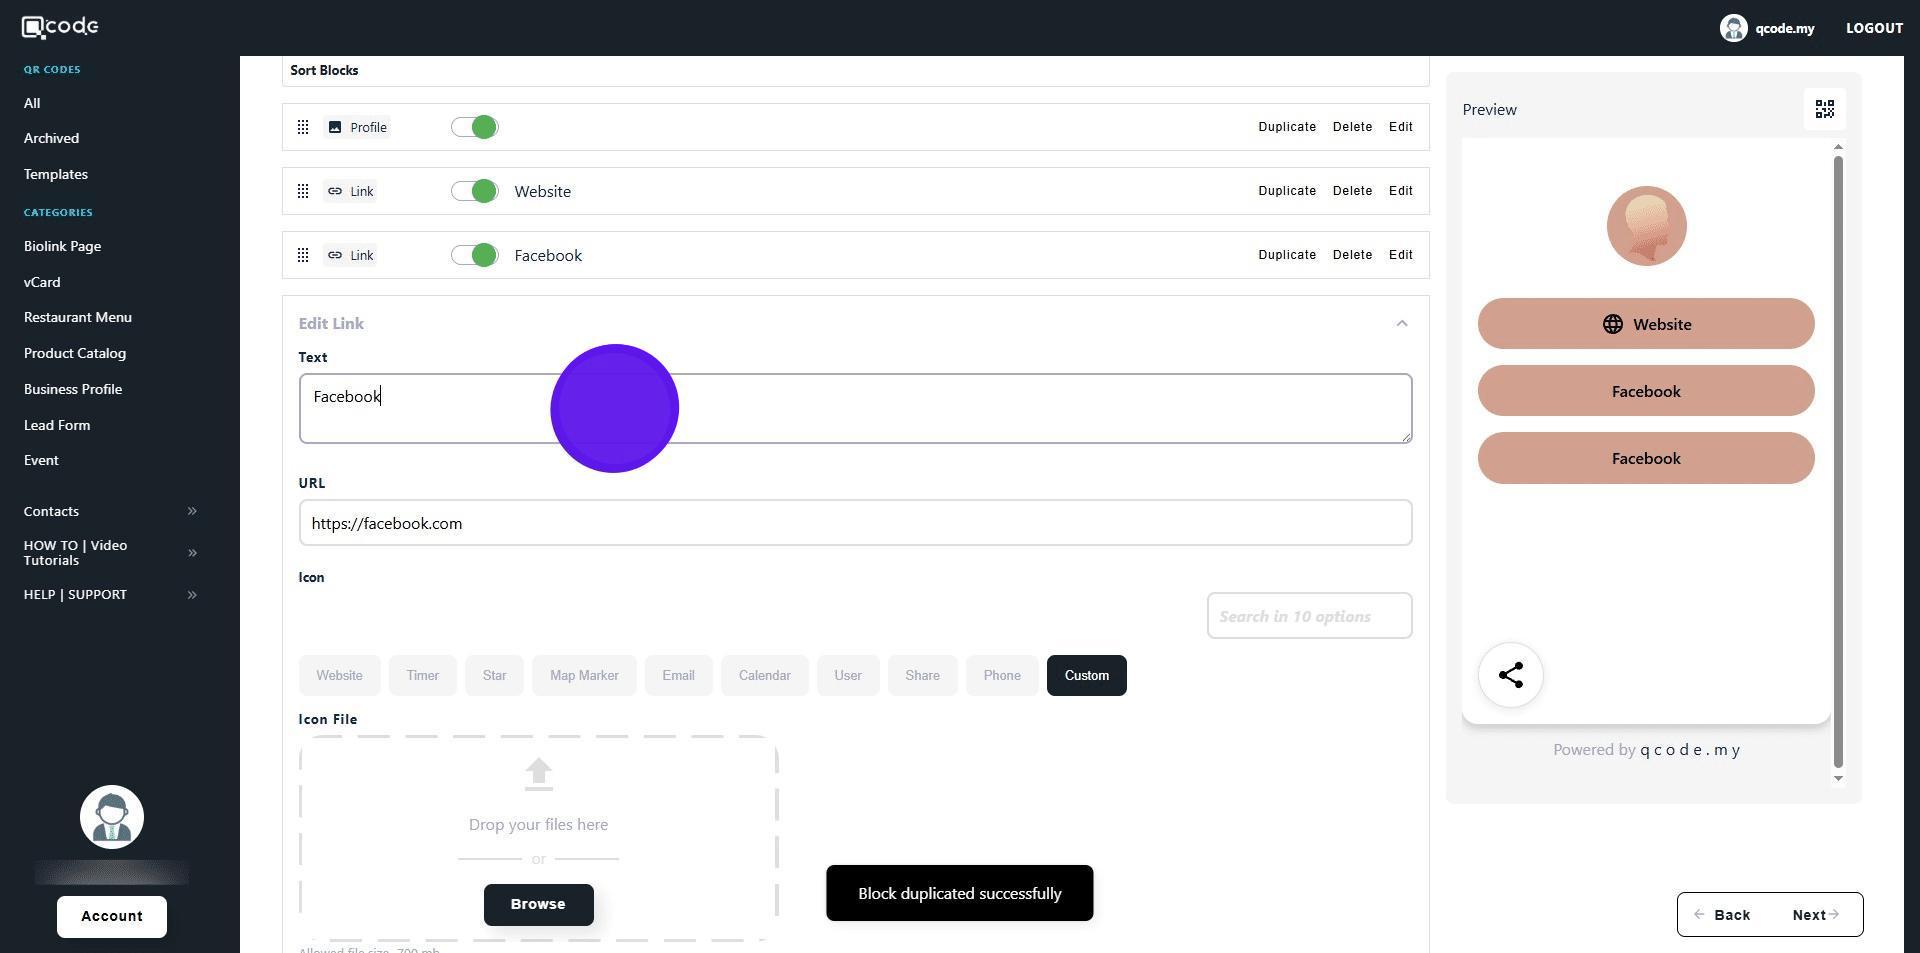Viewport: 1920px width, 953px height.
Task: Click the share icon in preview
Action: pyautogui.click(x=1510, y=675)
